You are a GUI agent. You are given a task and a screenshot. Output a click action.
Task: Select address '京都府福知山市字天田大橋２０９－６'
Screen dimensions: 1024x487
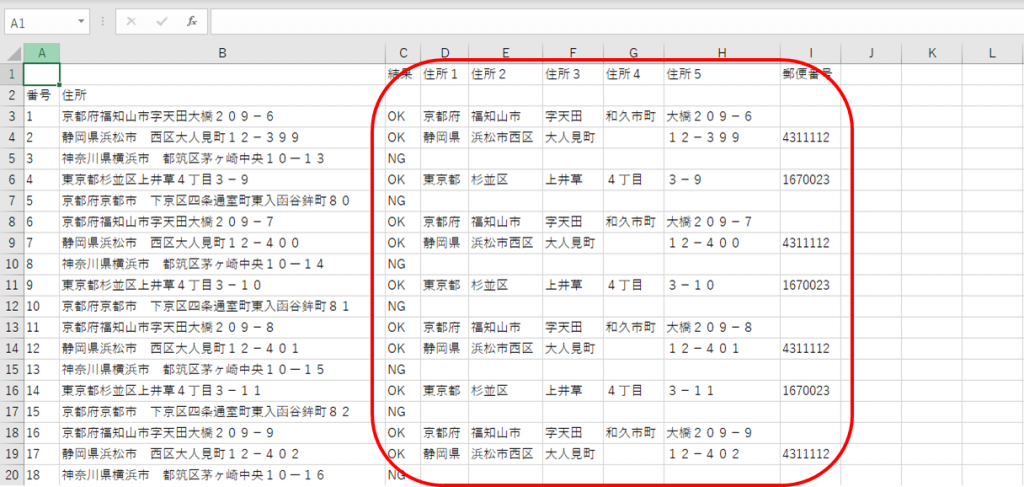click(222, 117)
